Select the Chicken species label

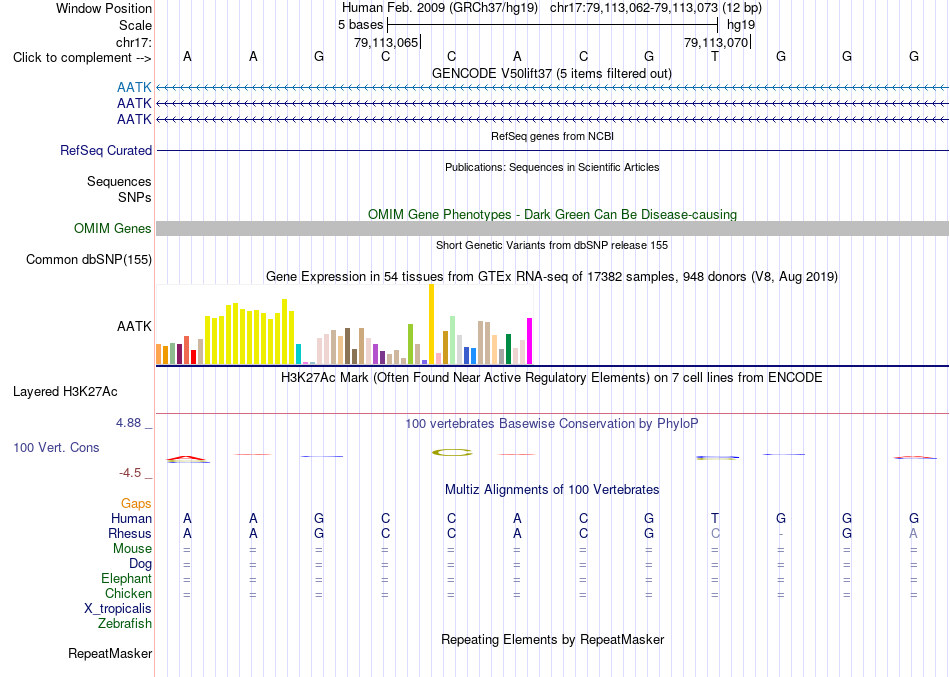[128, 593]
